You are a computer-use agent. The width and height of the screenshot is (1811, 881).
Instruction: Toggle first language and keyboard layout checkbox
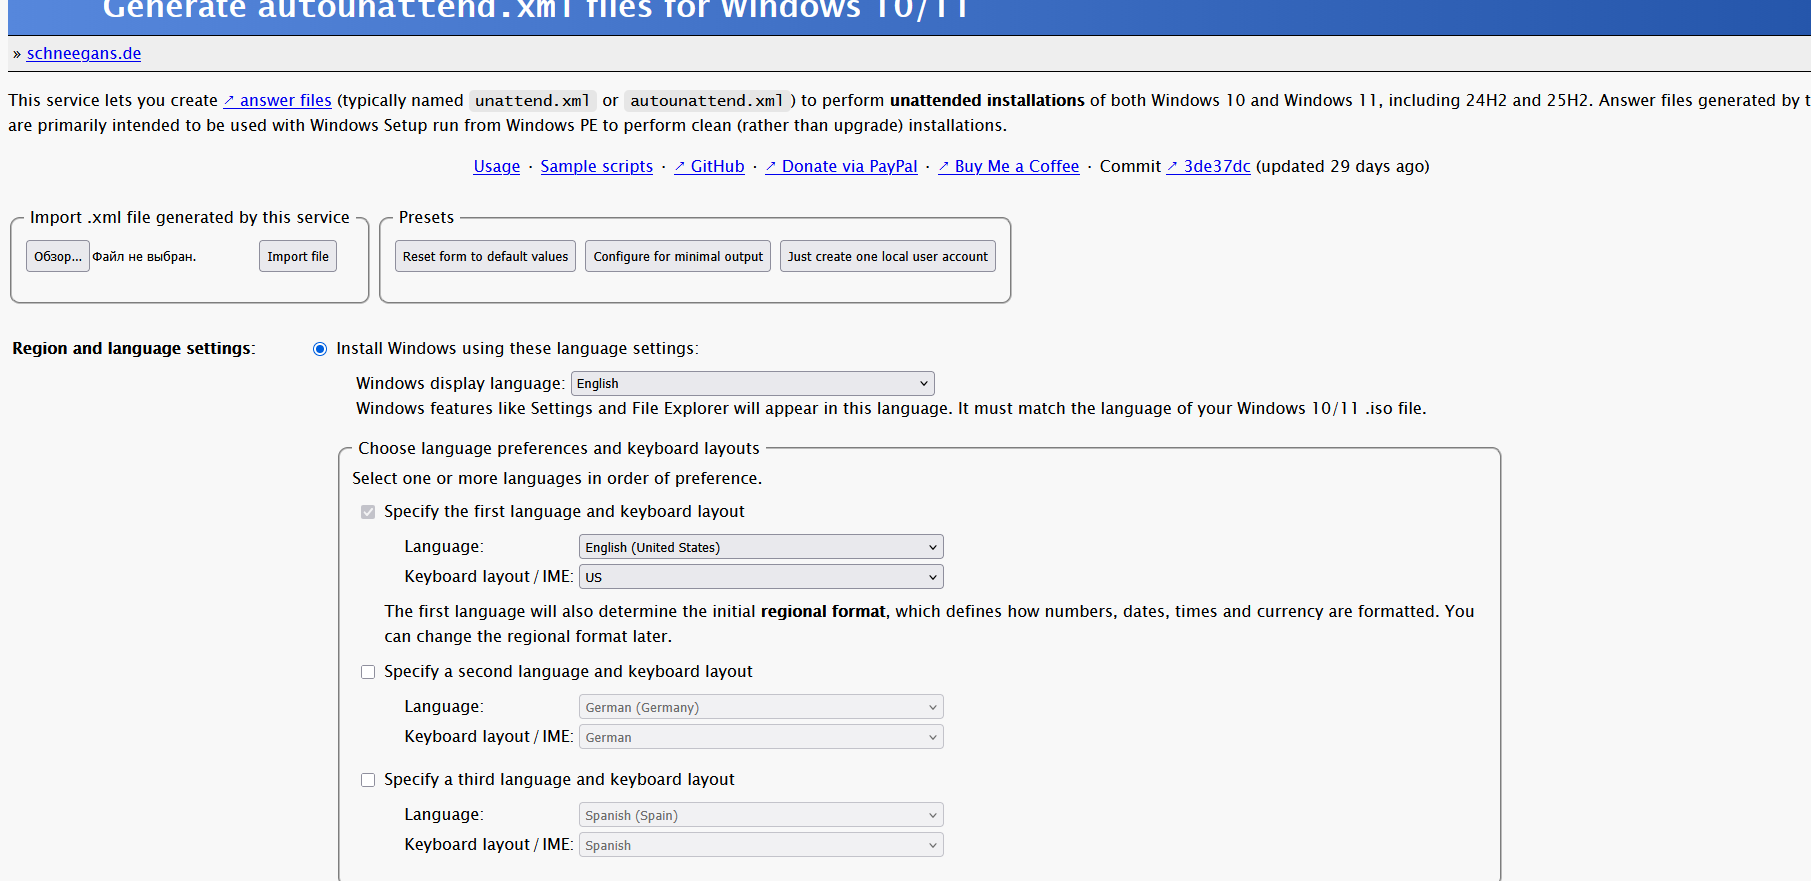pos(368,512)
